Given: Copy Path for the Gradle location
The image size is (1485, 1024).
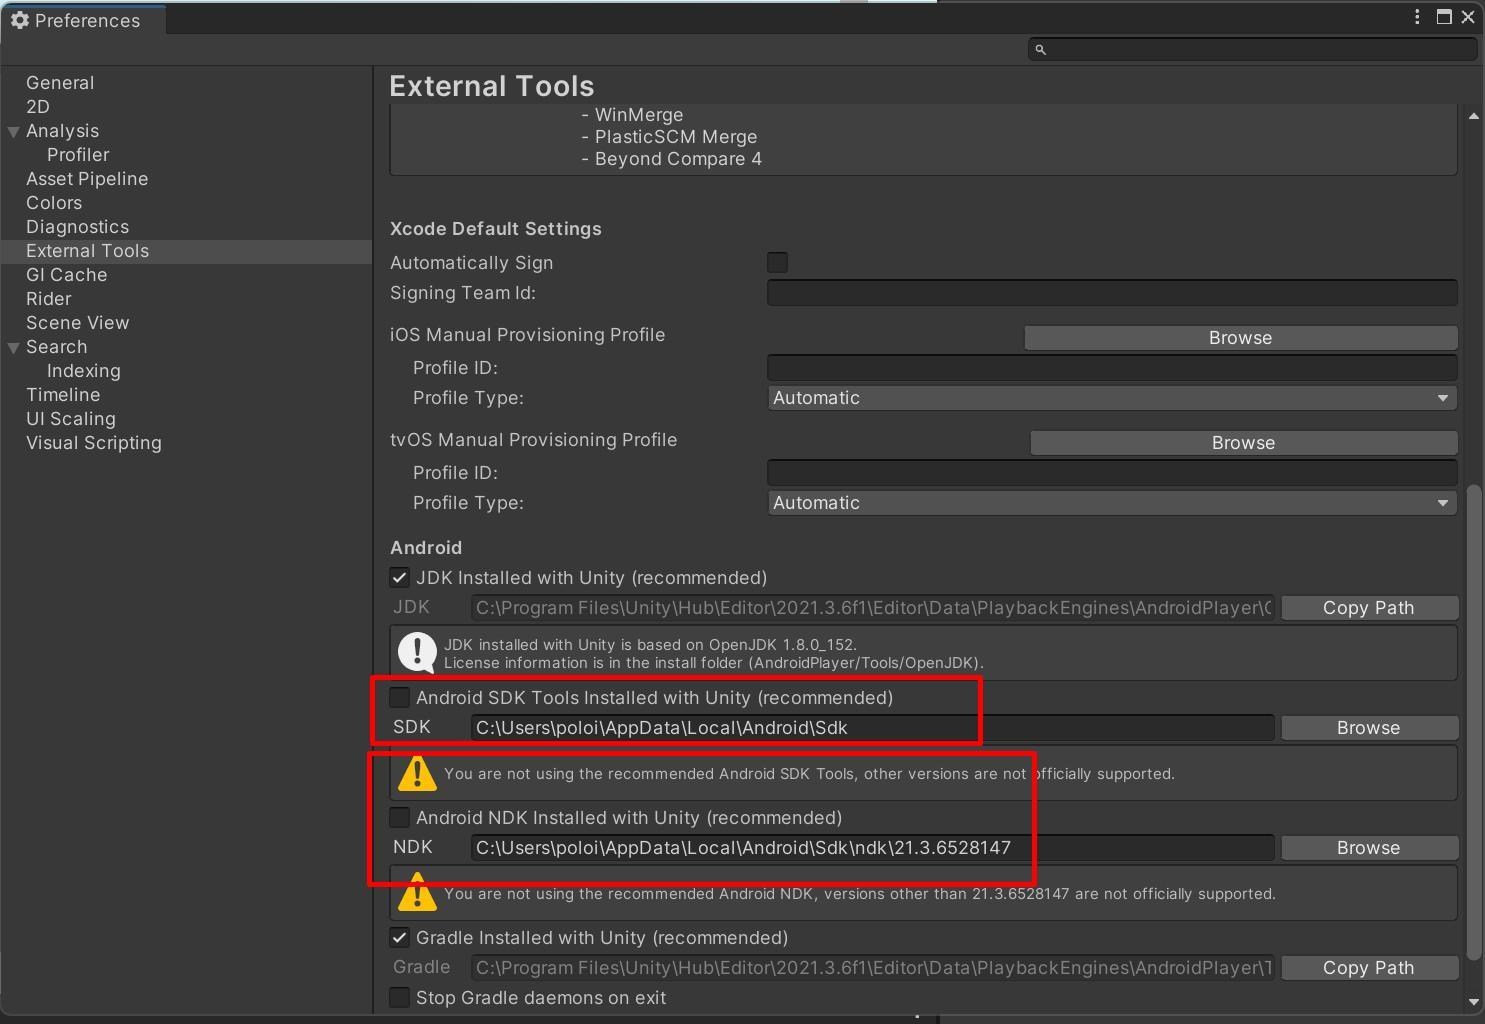Looking at the screenshot, I should [1368, 967].
